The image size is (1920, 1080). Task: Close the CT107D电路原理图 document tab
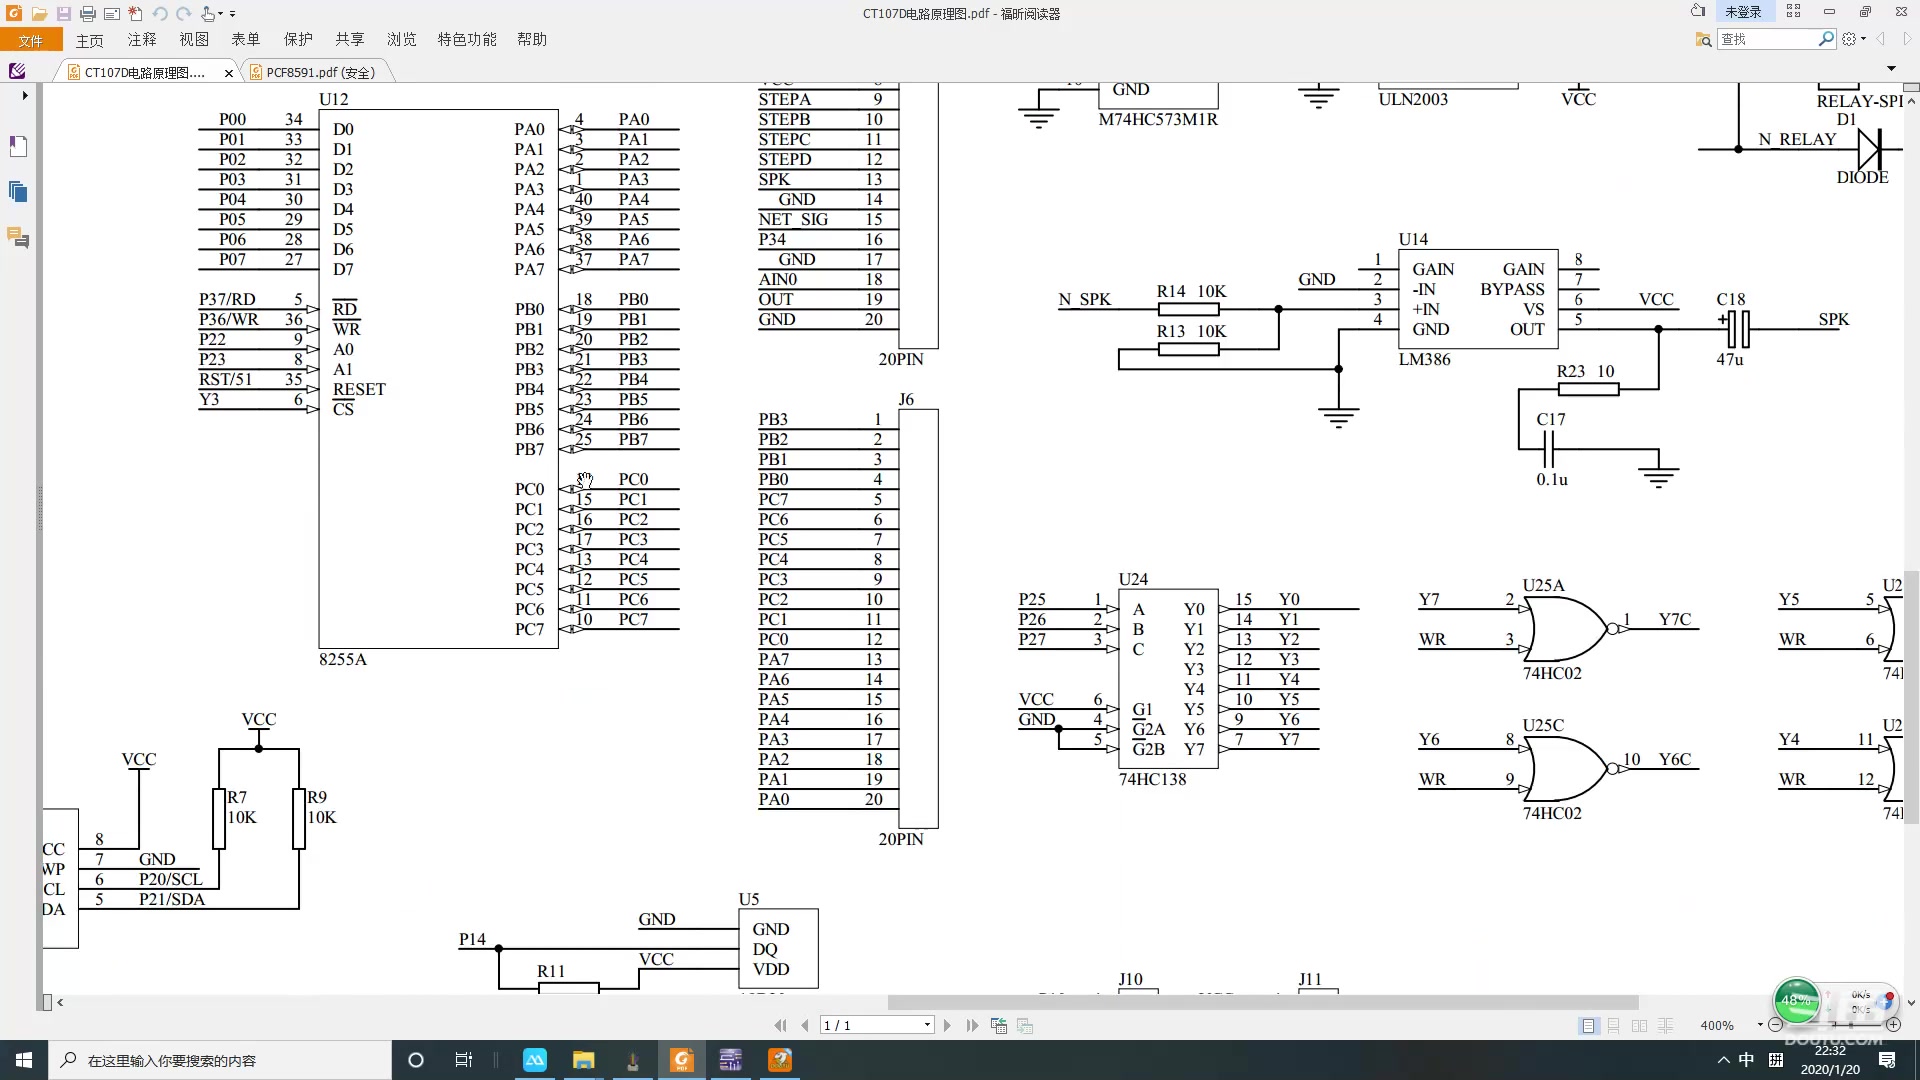(229, 73)
